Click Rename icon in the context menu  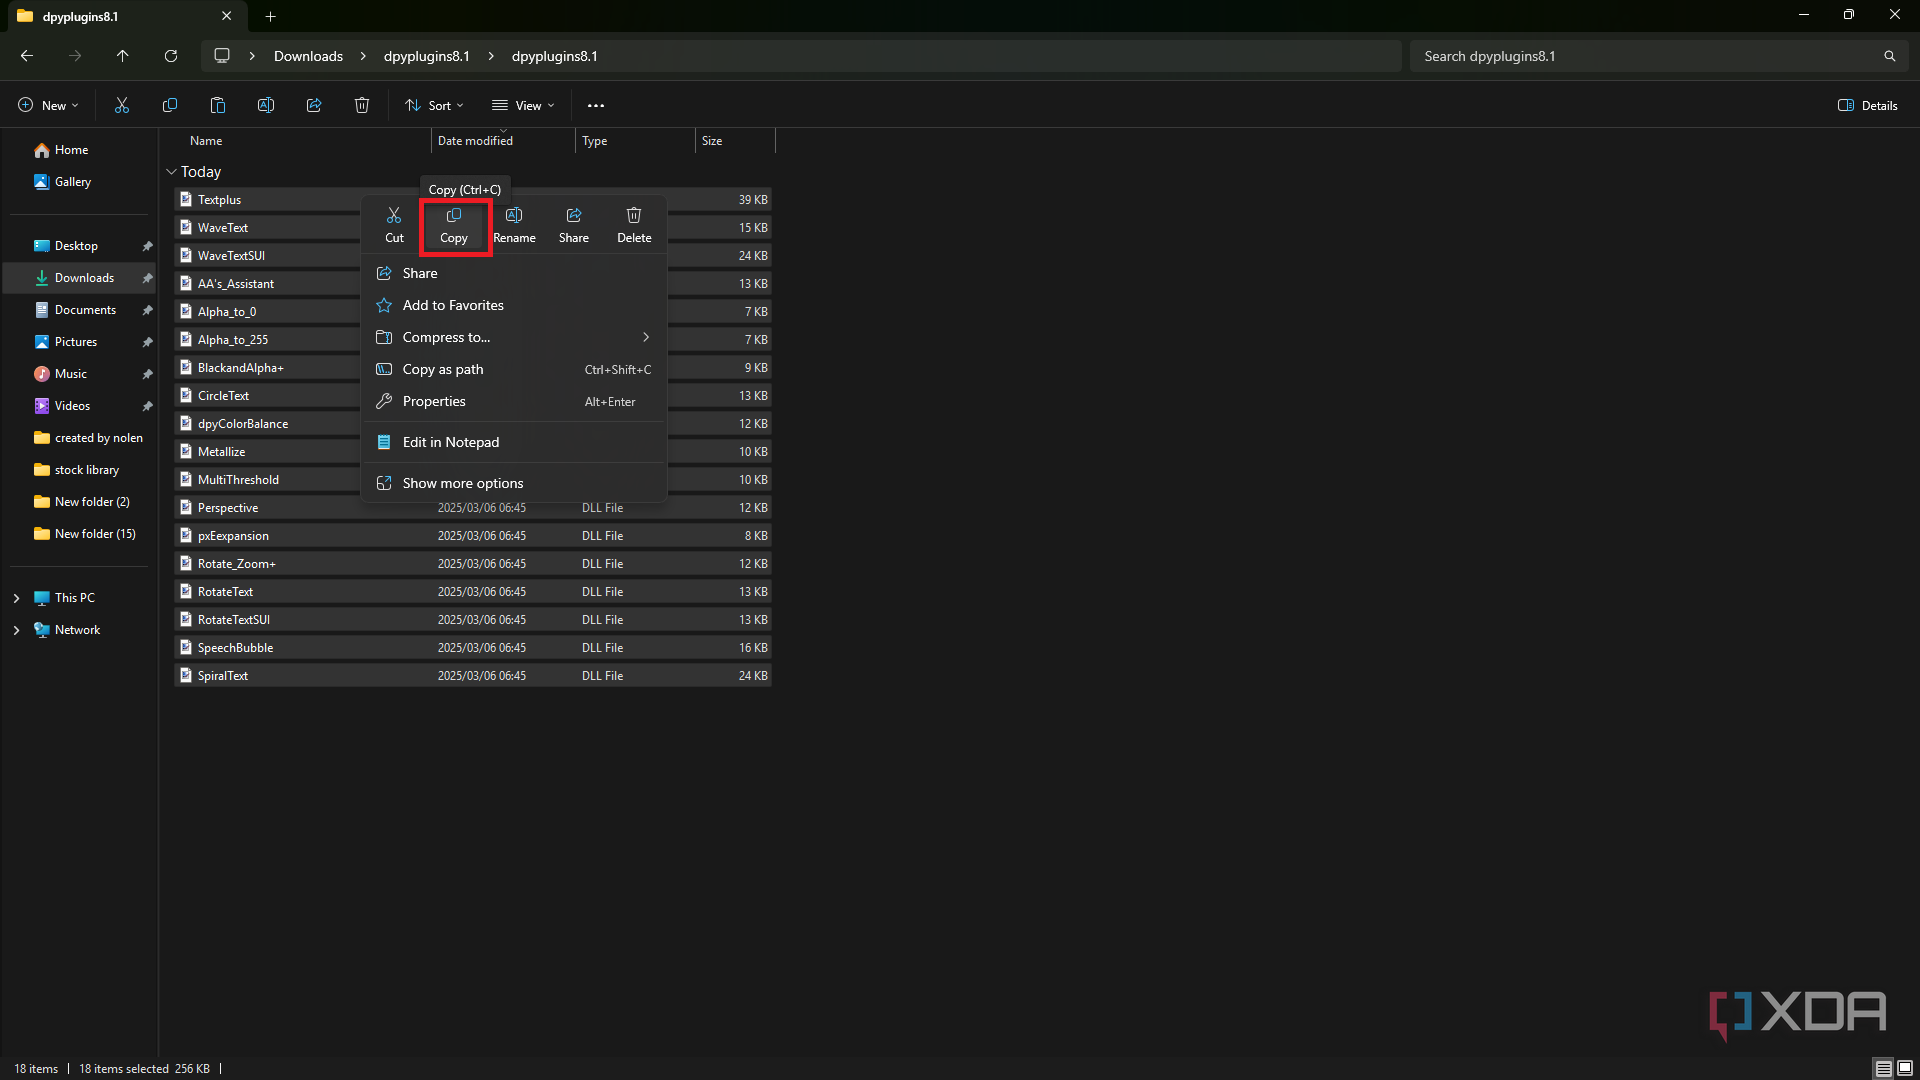pos(514,216)
